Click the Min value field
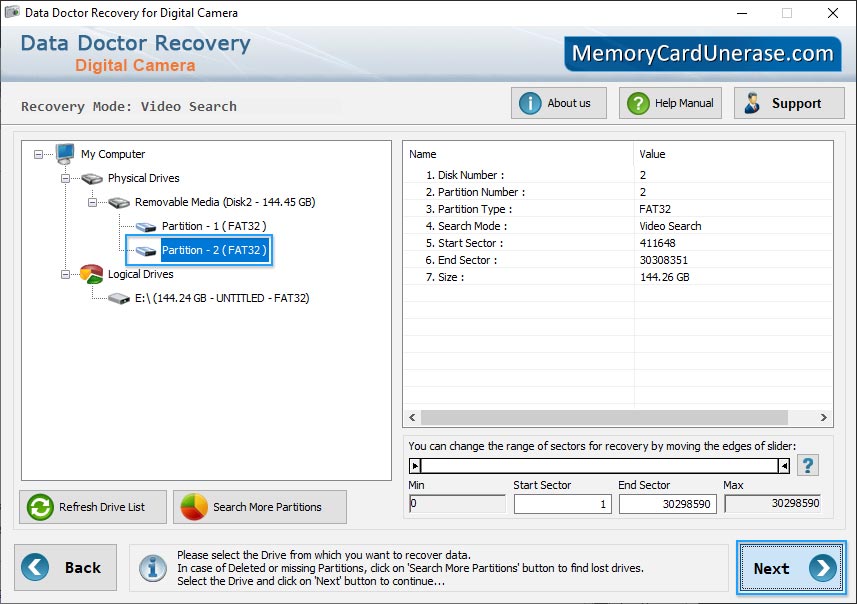The height and width of the screenshot is (604, 857). click(457, 503)
